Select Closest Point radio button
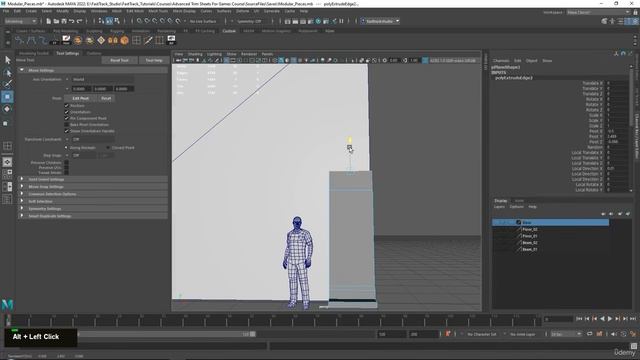Image resolution: width=640 pixels, height=360 pixels. (108, 148)
